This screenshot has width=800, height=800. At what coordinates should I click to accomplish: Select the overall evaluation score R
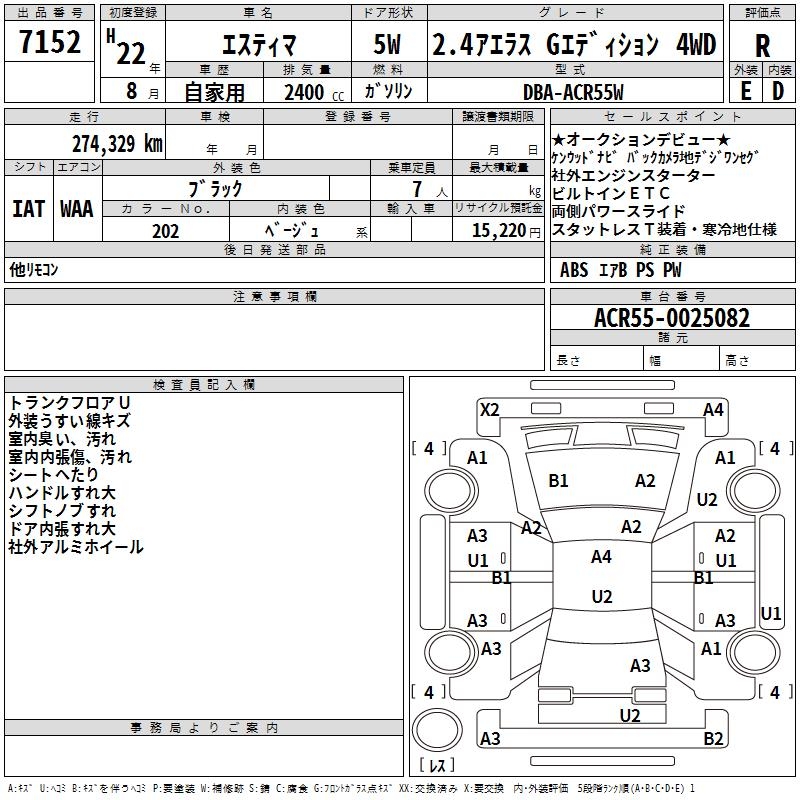point(762,46)
